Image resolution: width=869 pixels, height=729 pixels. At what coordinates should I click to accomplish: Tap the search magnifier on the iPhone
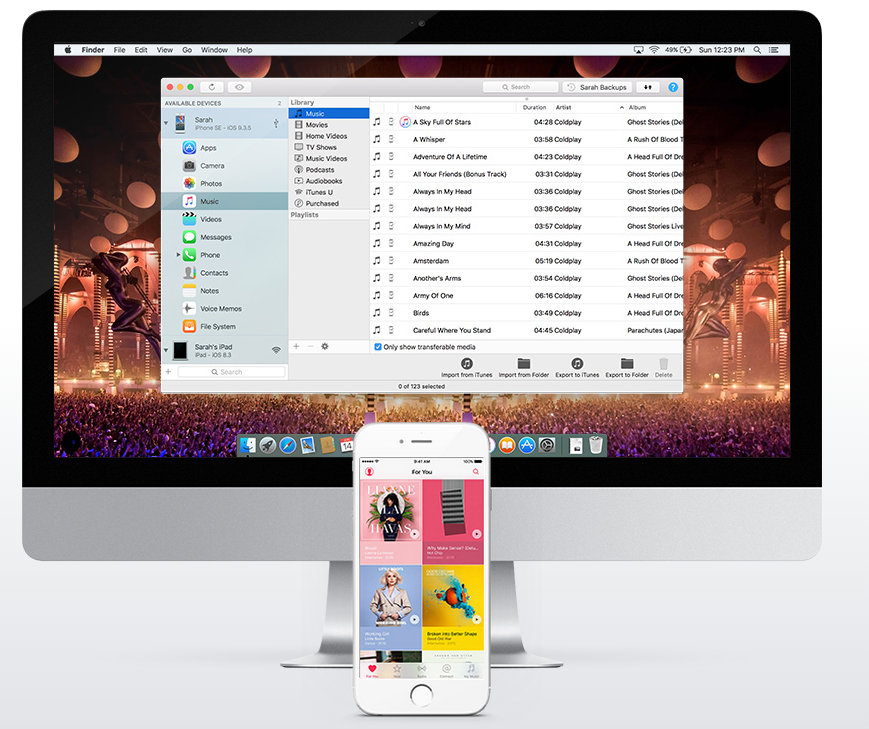[x=476, y=472]
